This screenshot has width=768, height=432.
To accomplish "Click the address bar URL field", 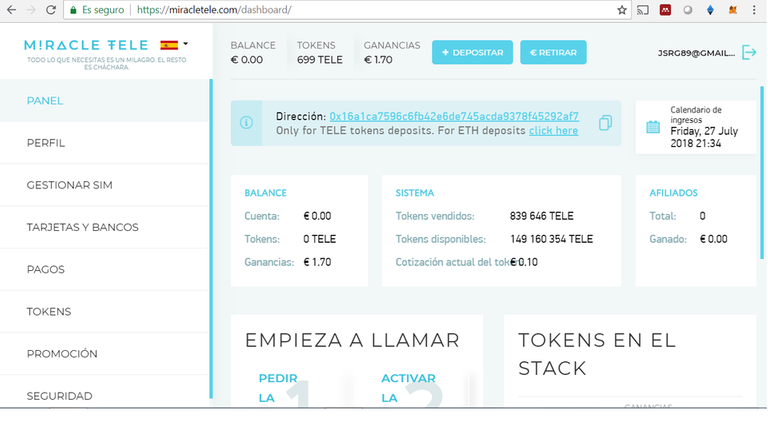I will coord(347,10).
